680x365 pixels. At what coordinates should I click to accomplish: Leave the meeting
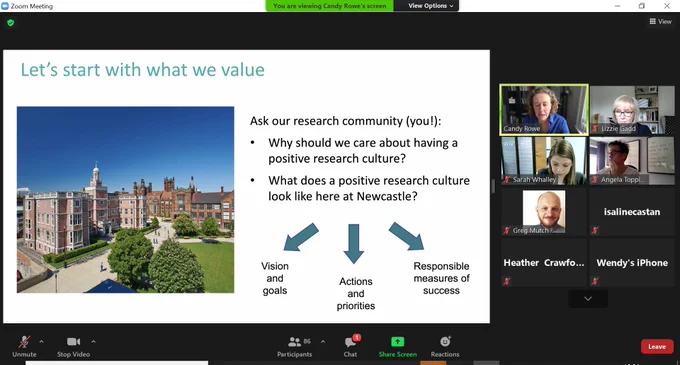point(657,346)
